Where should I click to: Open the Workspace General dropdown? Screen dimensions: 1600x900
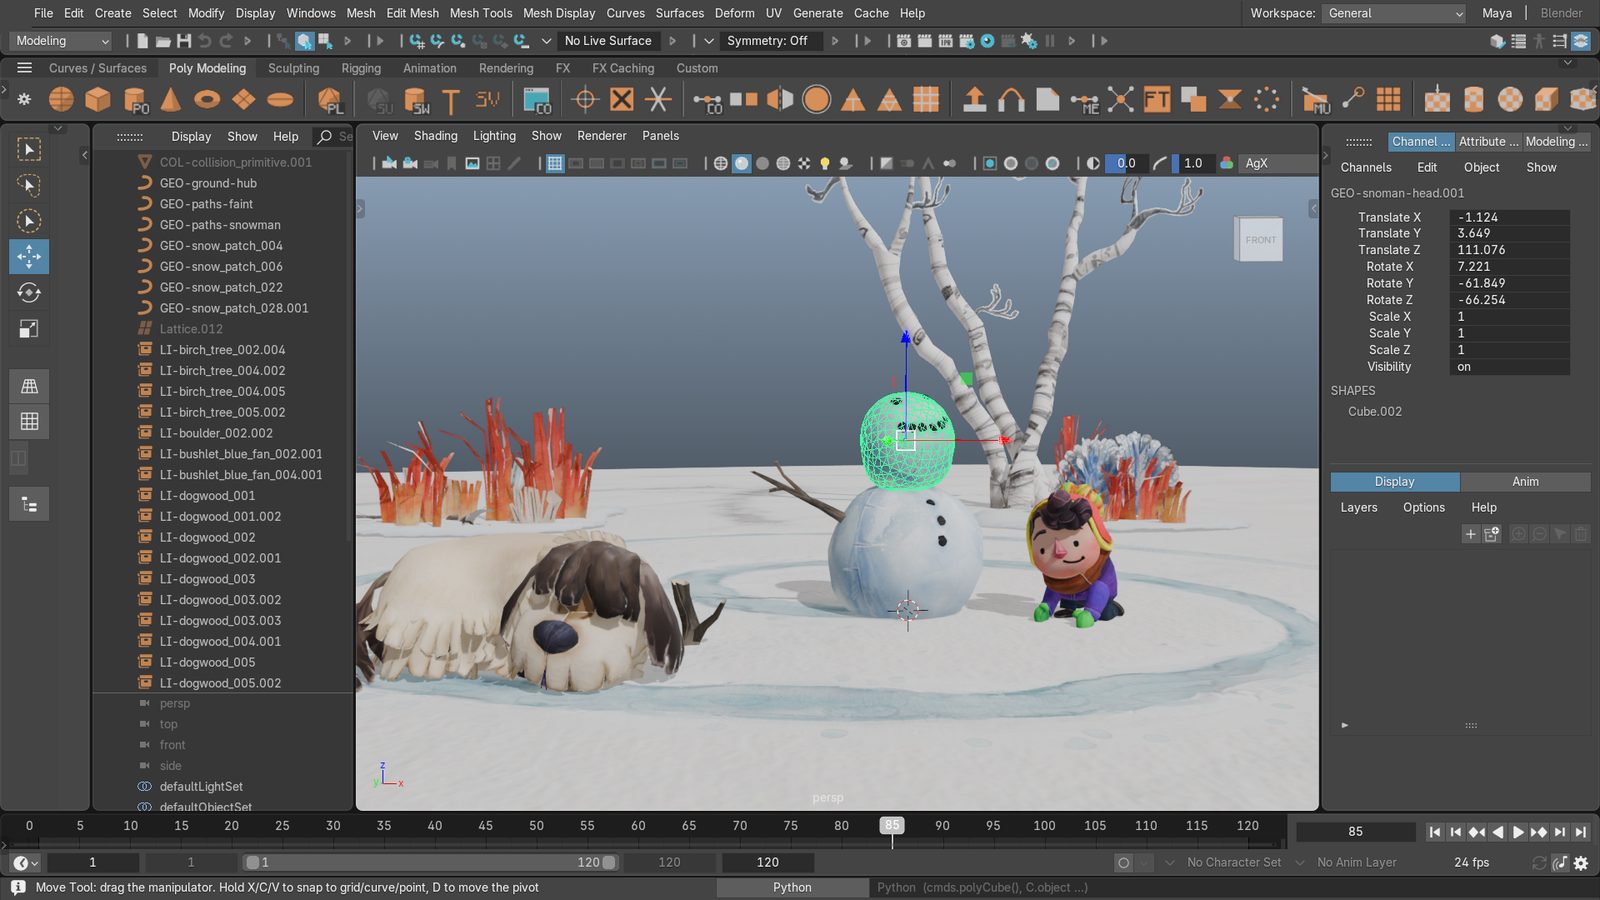(x=1395, y=13)
